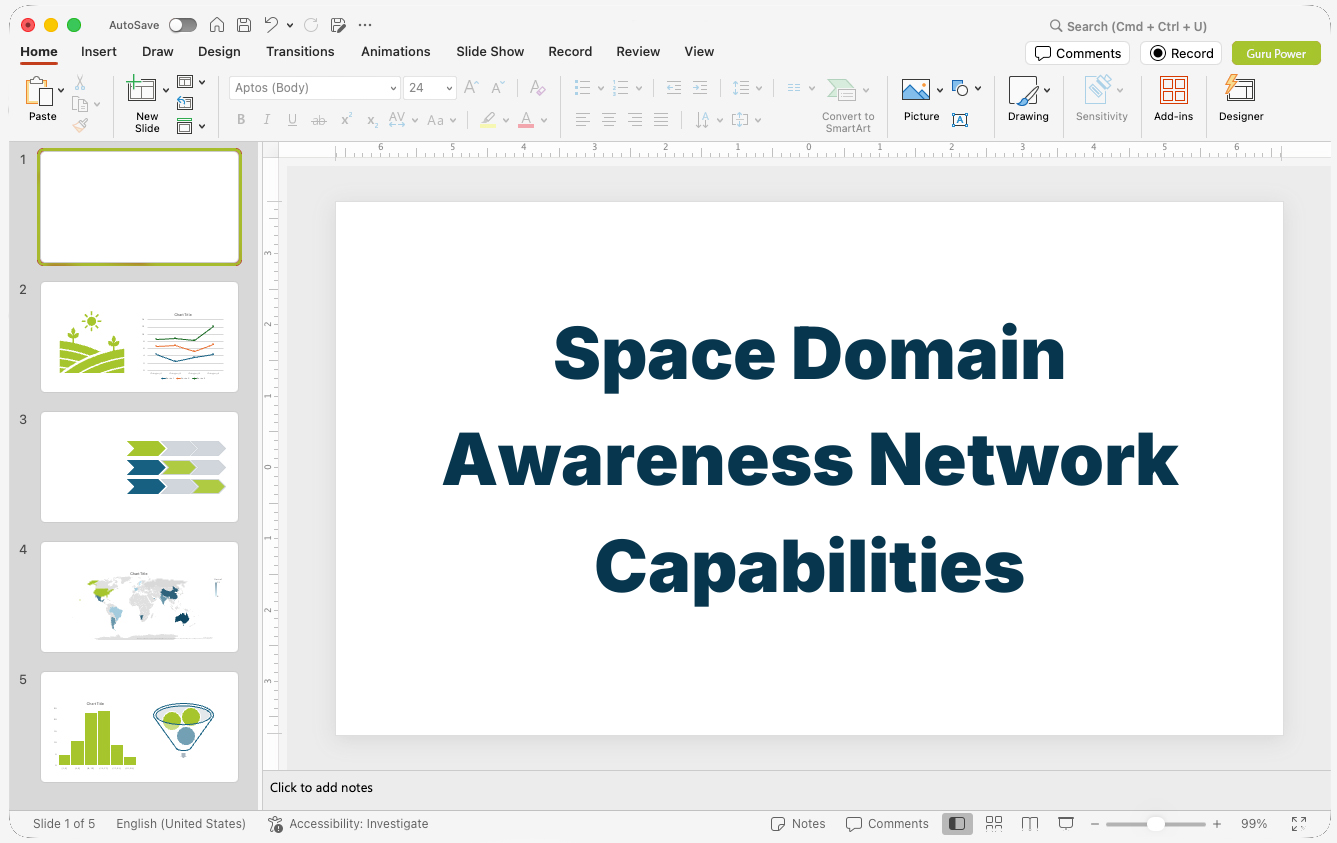This screenshot has width=1337, height=843.
Task: Open the slide Layout dropdown
Action: coord(191,82)
